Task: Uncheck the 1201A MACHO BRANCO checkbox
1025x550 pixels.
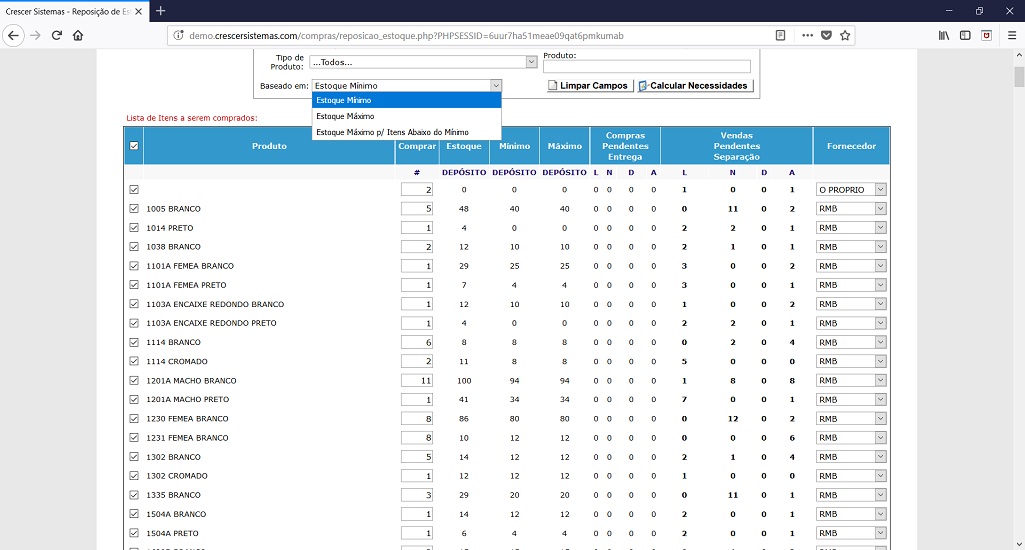Action: pyautogui.click(x=134, y=380)
